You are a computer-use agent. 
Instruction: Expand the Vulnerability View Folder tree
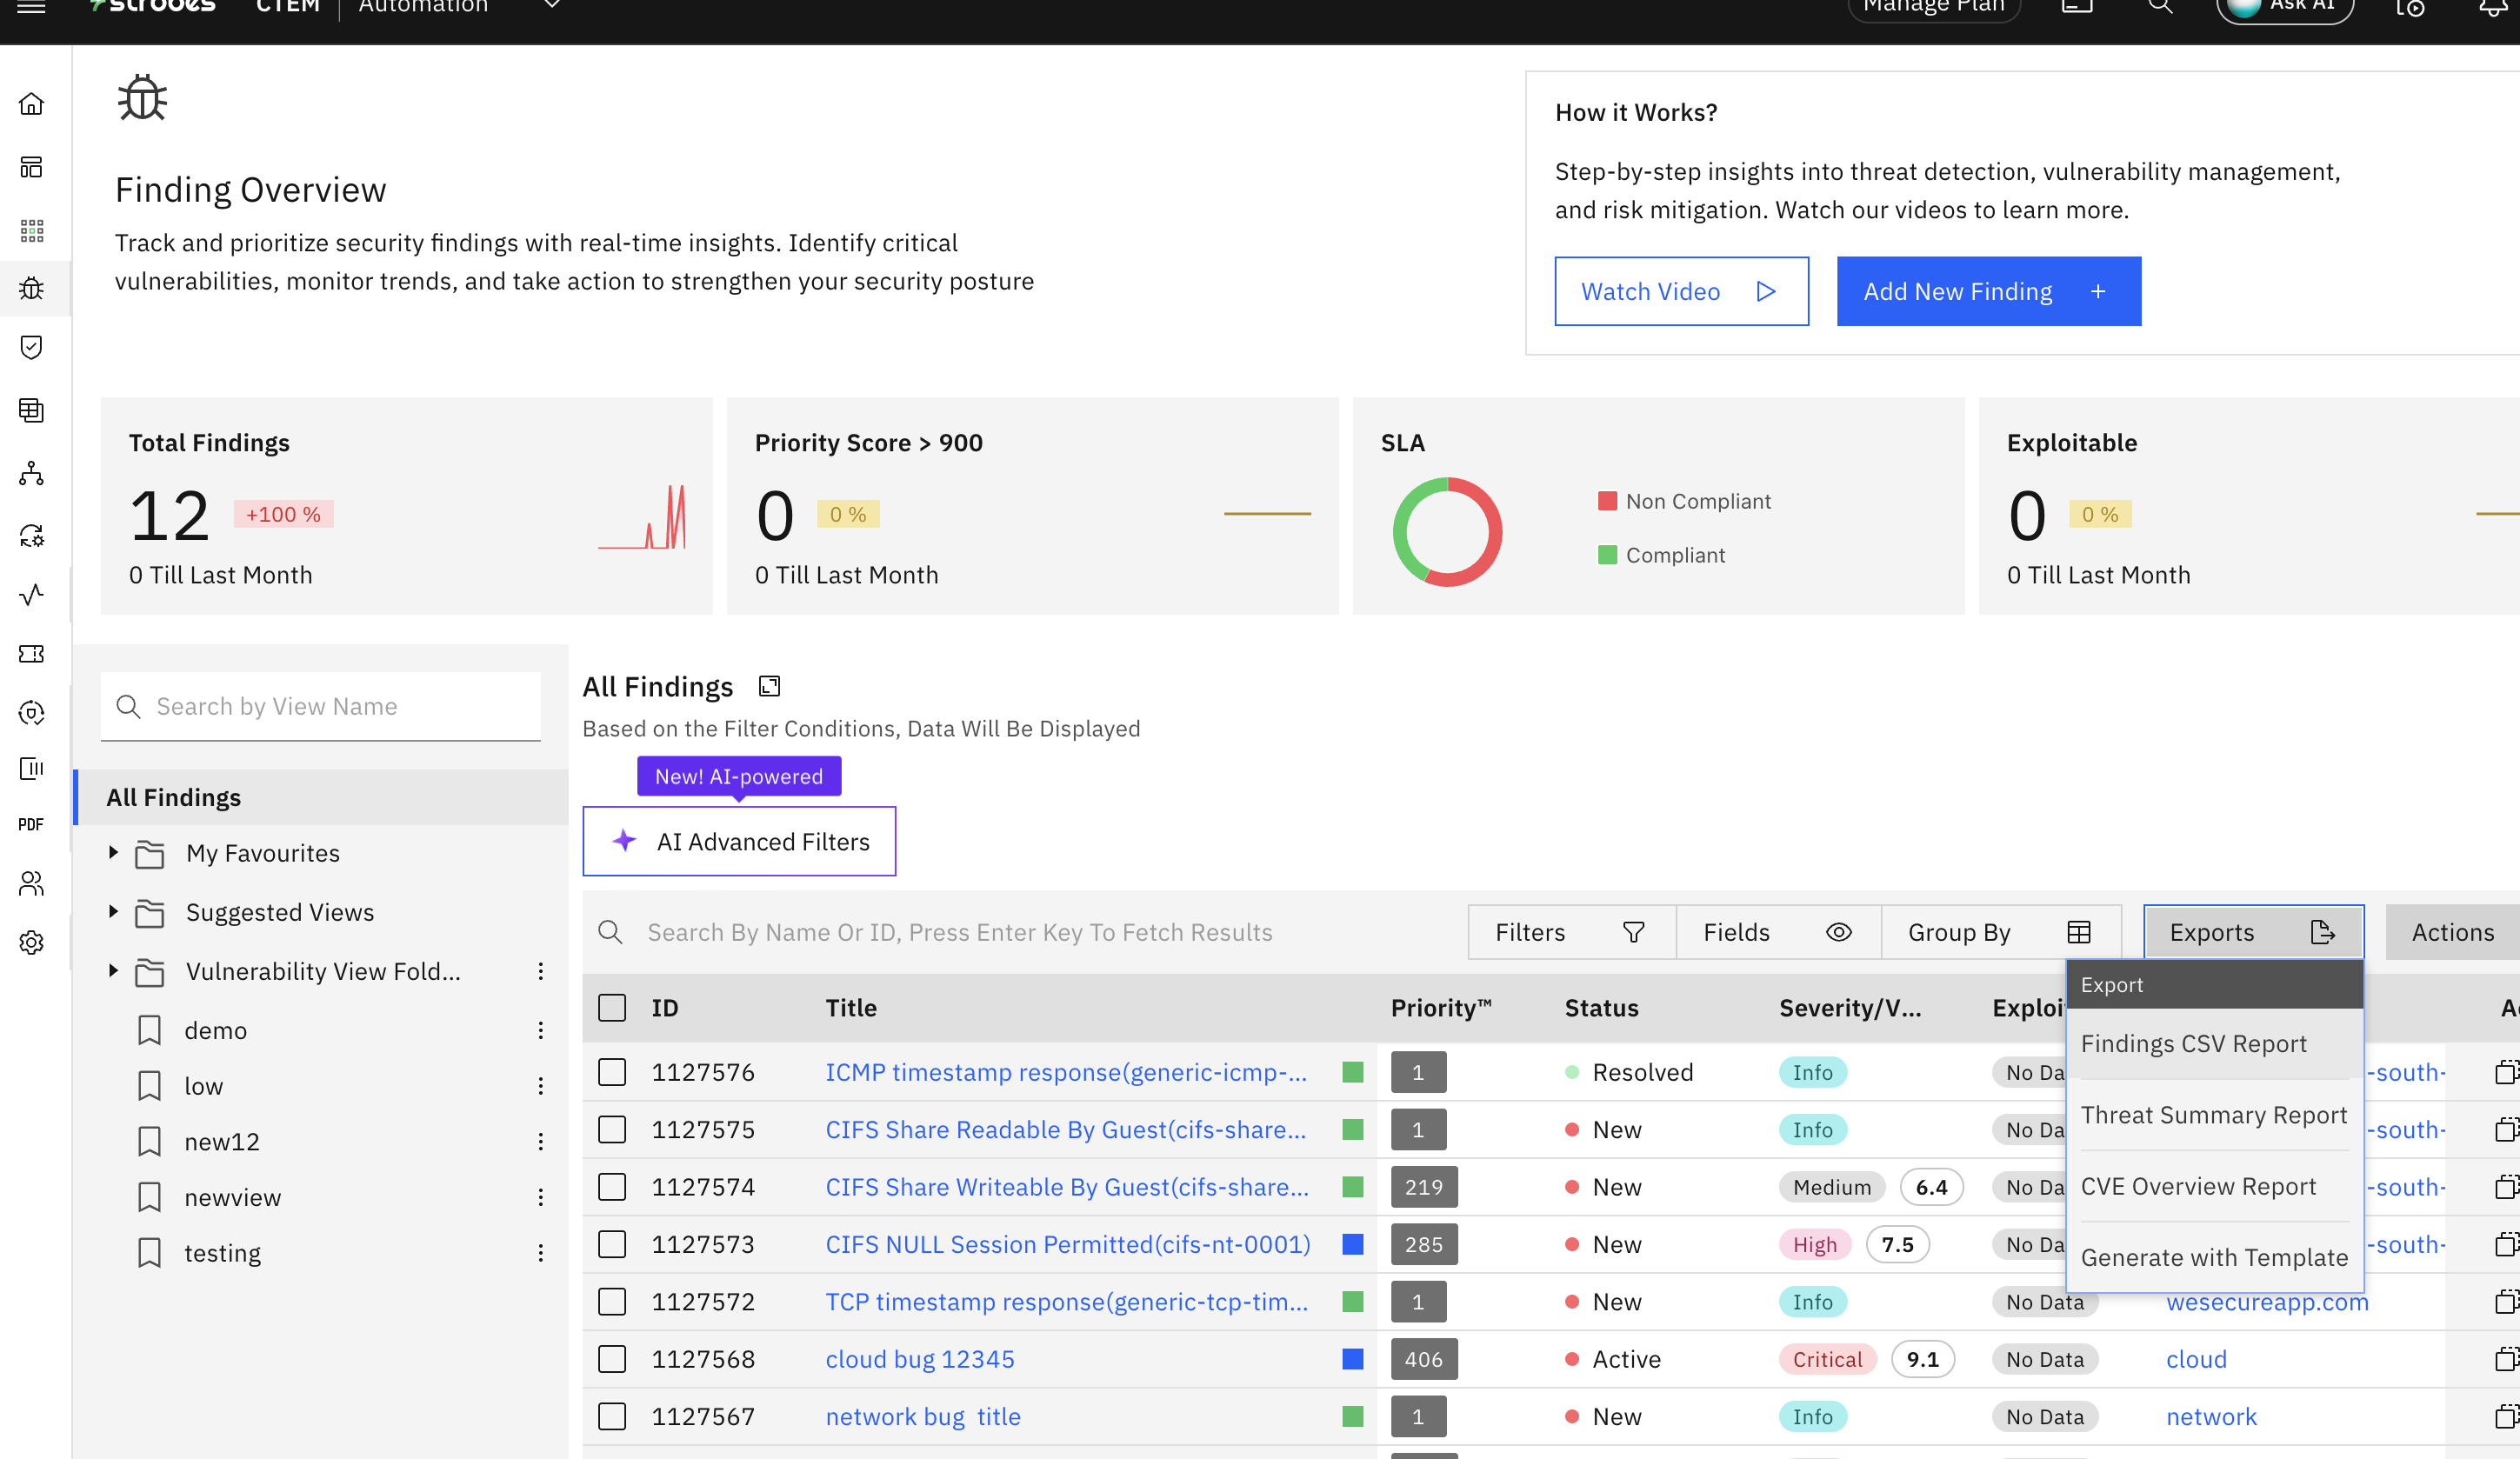(x=113, y=970)
